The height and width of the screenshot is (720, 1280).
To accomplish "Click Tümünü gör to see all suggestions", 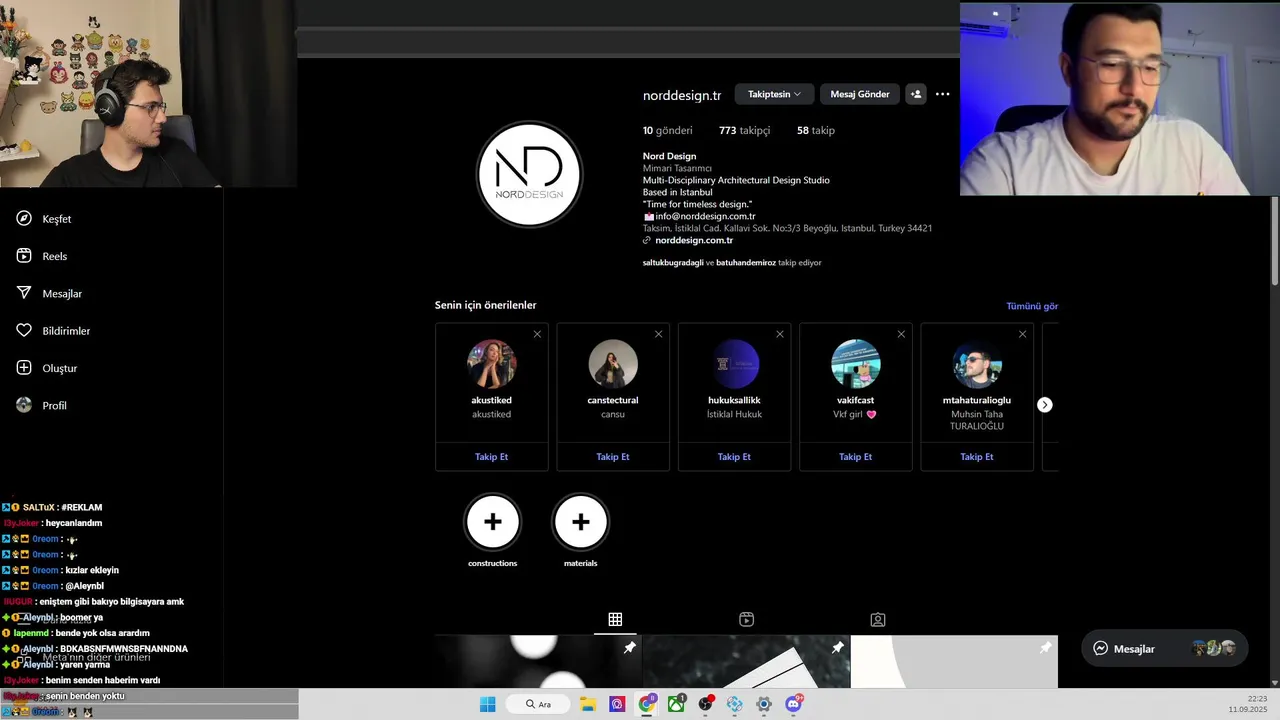I will point(1032,306).
